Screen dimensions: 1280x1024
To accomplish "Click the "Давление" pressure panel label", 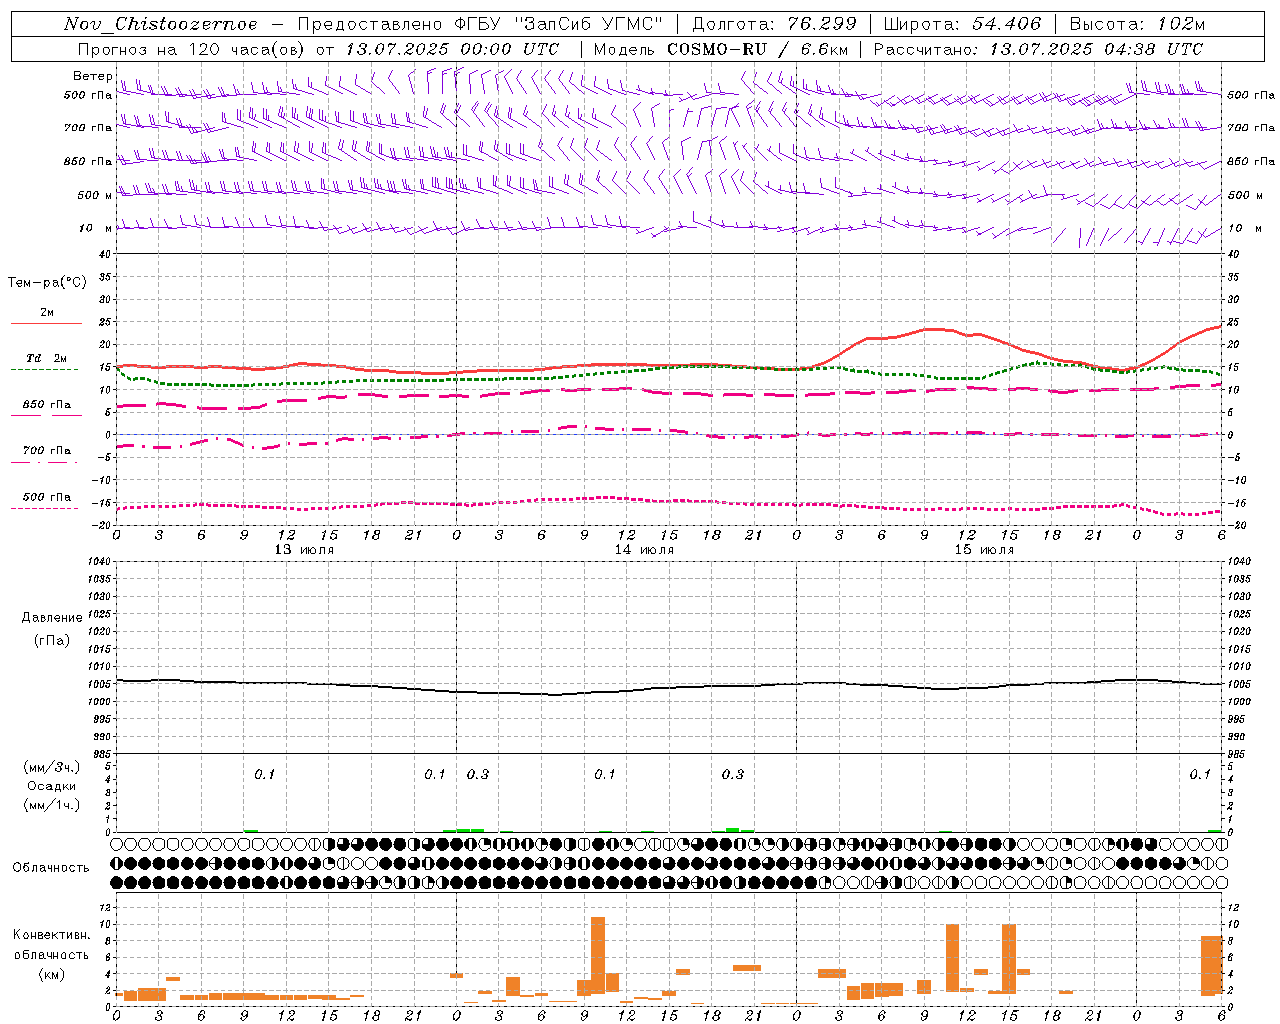I will (x=52, y=618).
